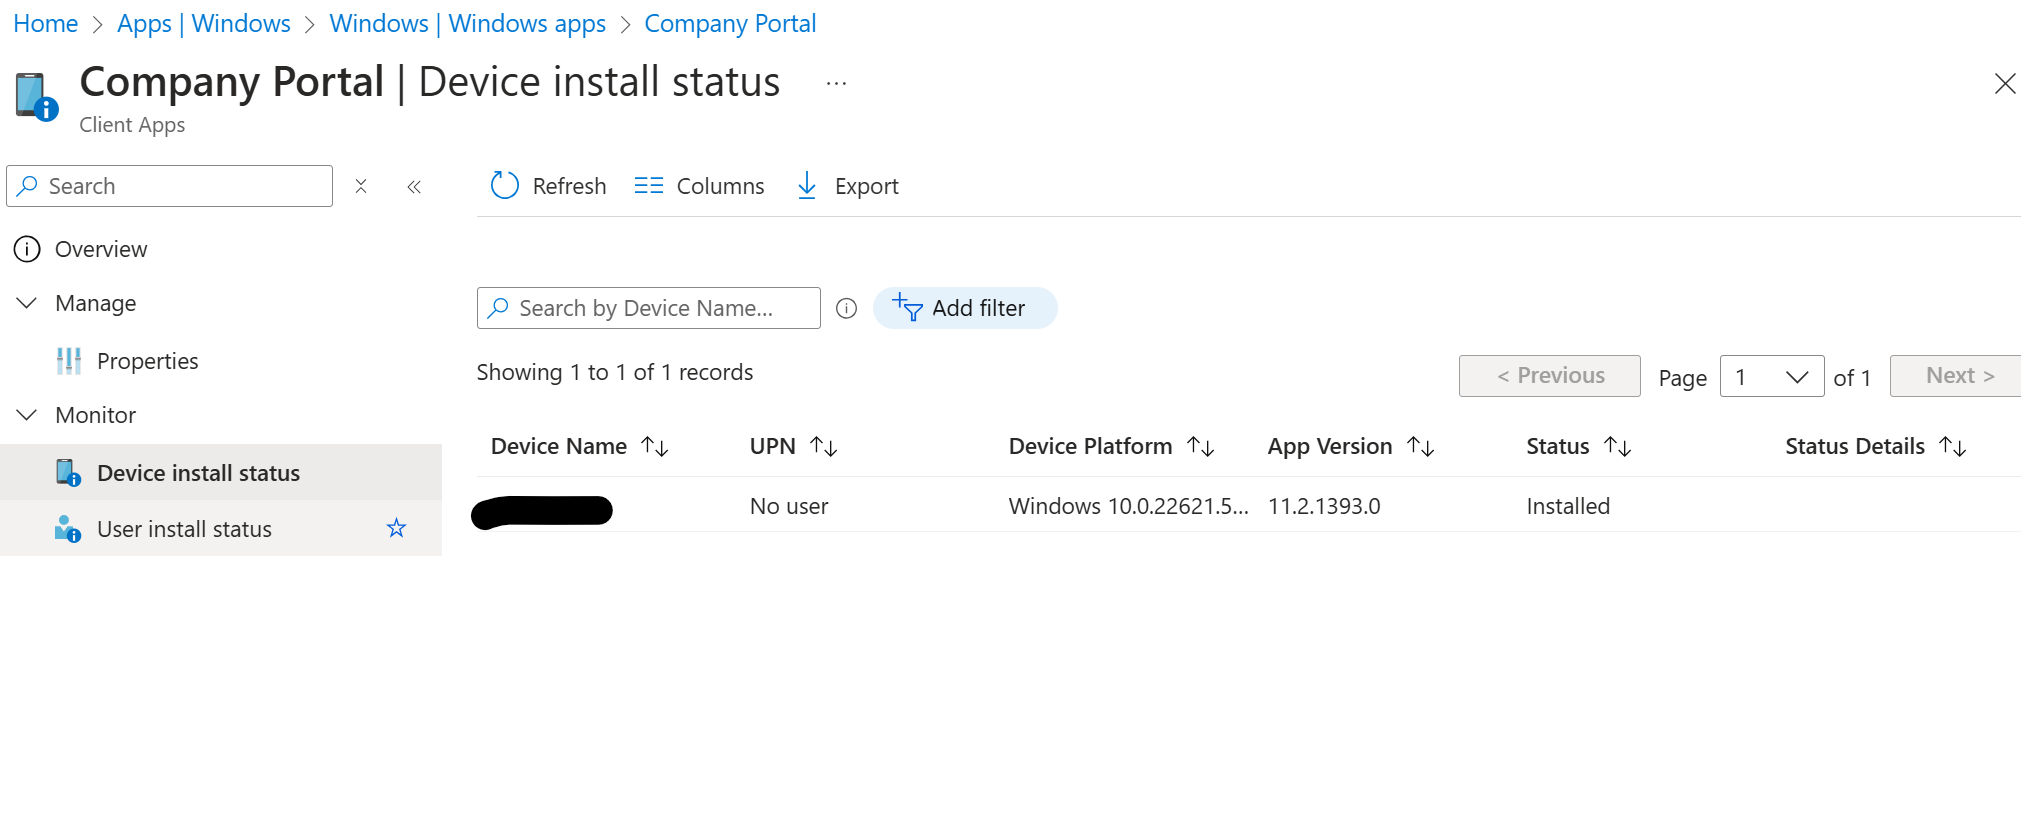Image resolution: width=2021 pixels, height=817 pixels.
Task: Collapse the Monitor section
Action: coord(27,414)
